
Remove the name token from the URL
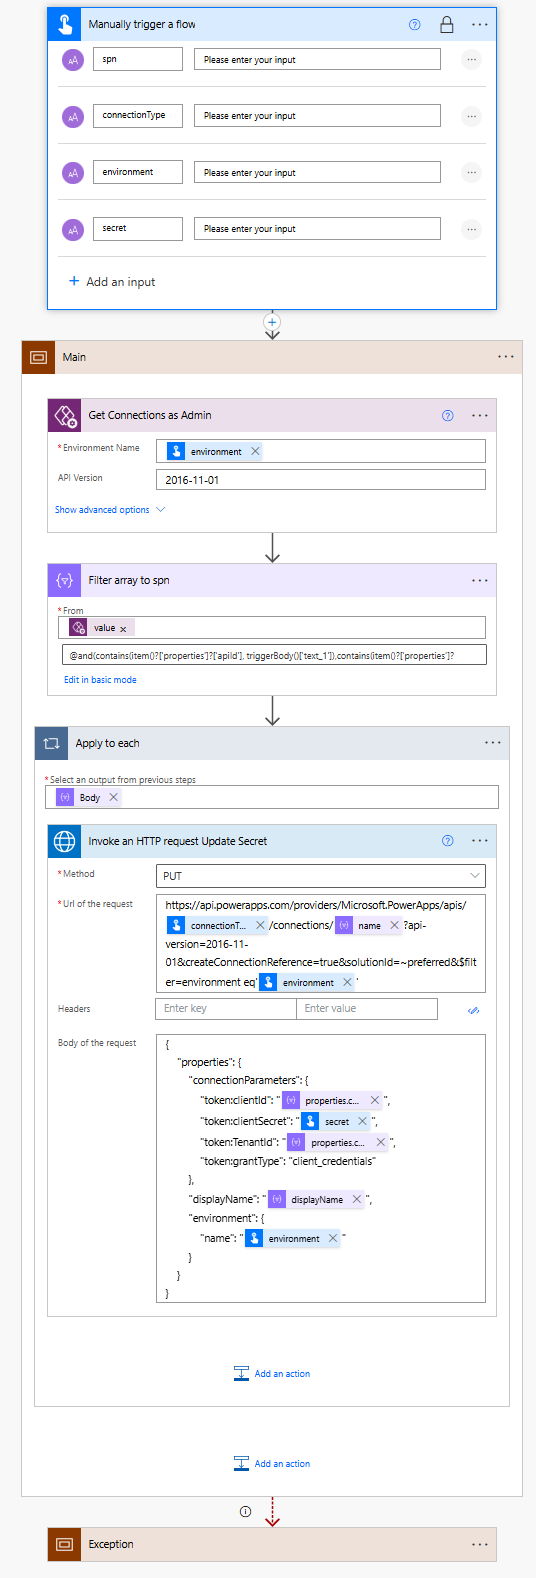pyautogui.click(x=394, y=925)
